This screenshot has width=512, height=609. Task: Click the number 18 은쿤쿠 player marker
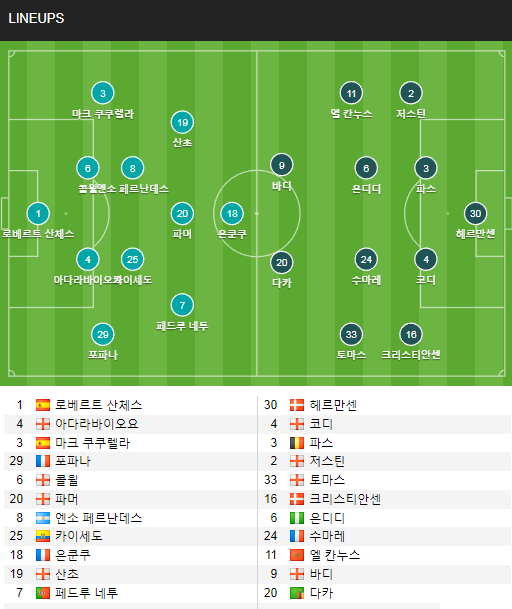click(232, 214)
